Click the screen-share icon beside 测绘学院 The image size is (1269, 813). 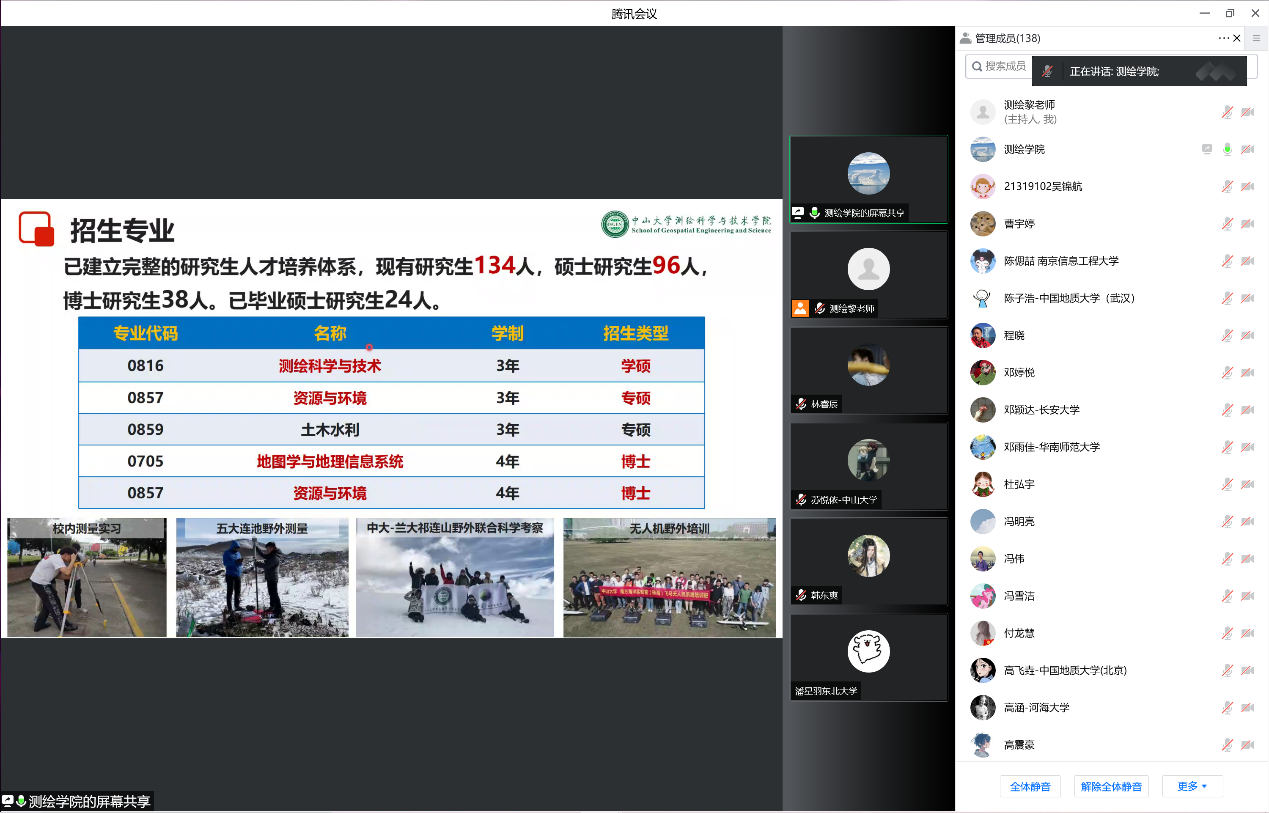point(1207,149)
